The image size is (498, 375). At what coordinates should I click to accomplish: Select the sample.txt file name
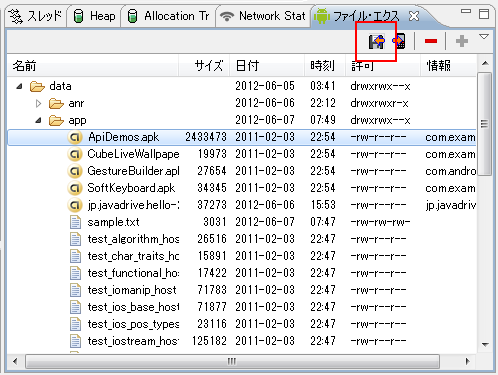click(113, 222)
